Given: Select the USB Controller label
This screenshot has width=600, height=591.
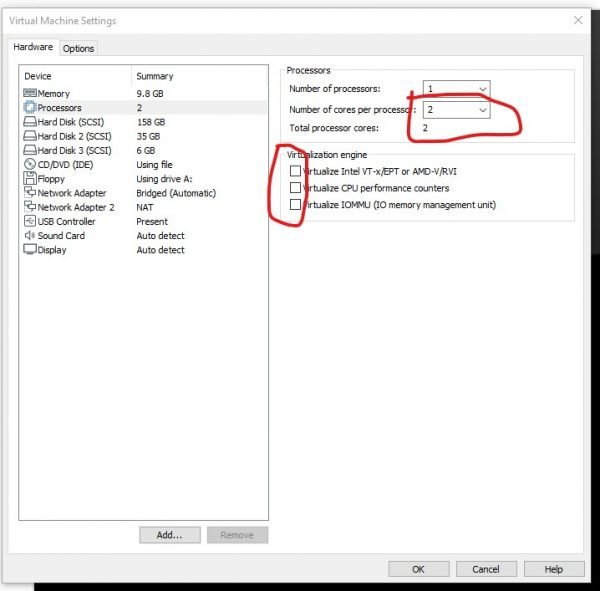Looking at the screenshot, I should coord(67,221).
